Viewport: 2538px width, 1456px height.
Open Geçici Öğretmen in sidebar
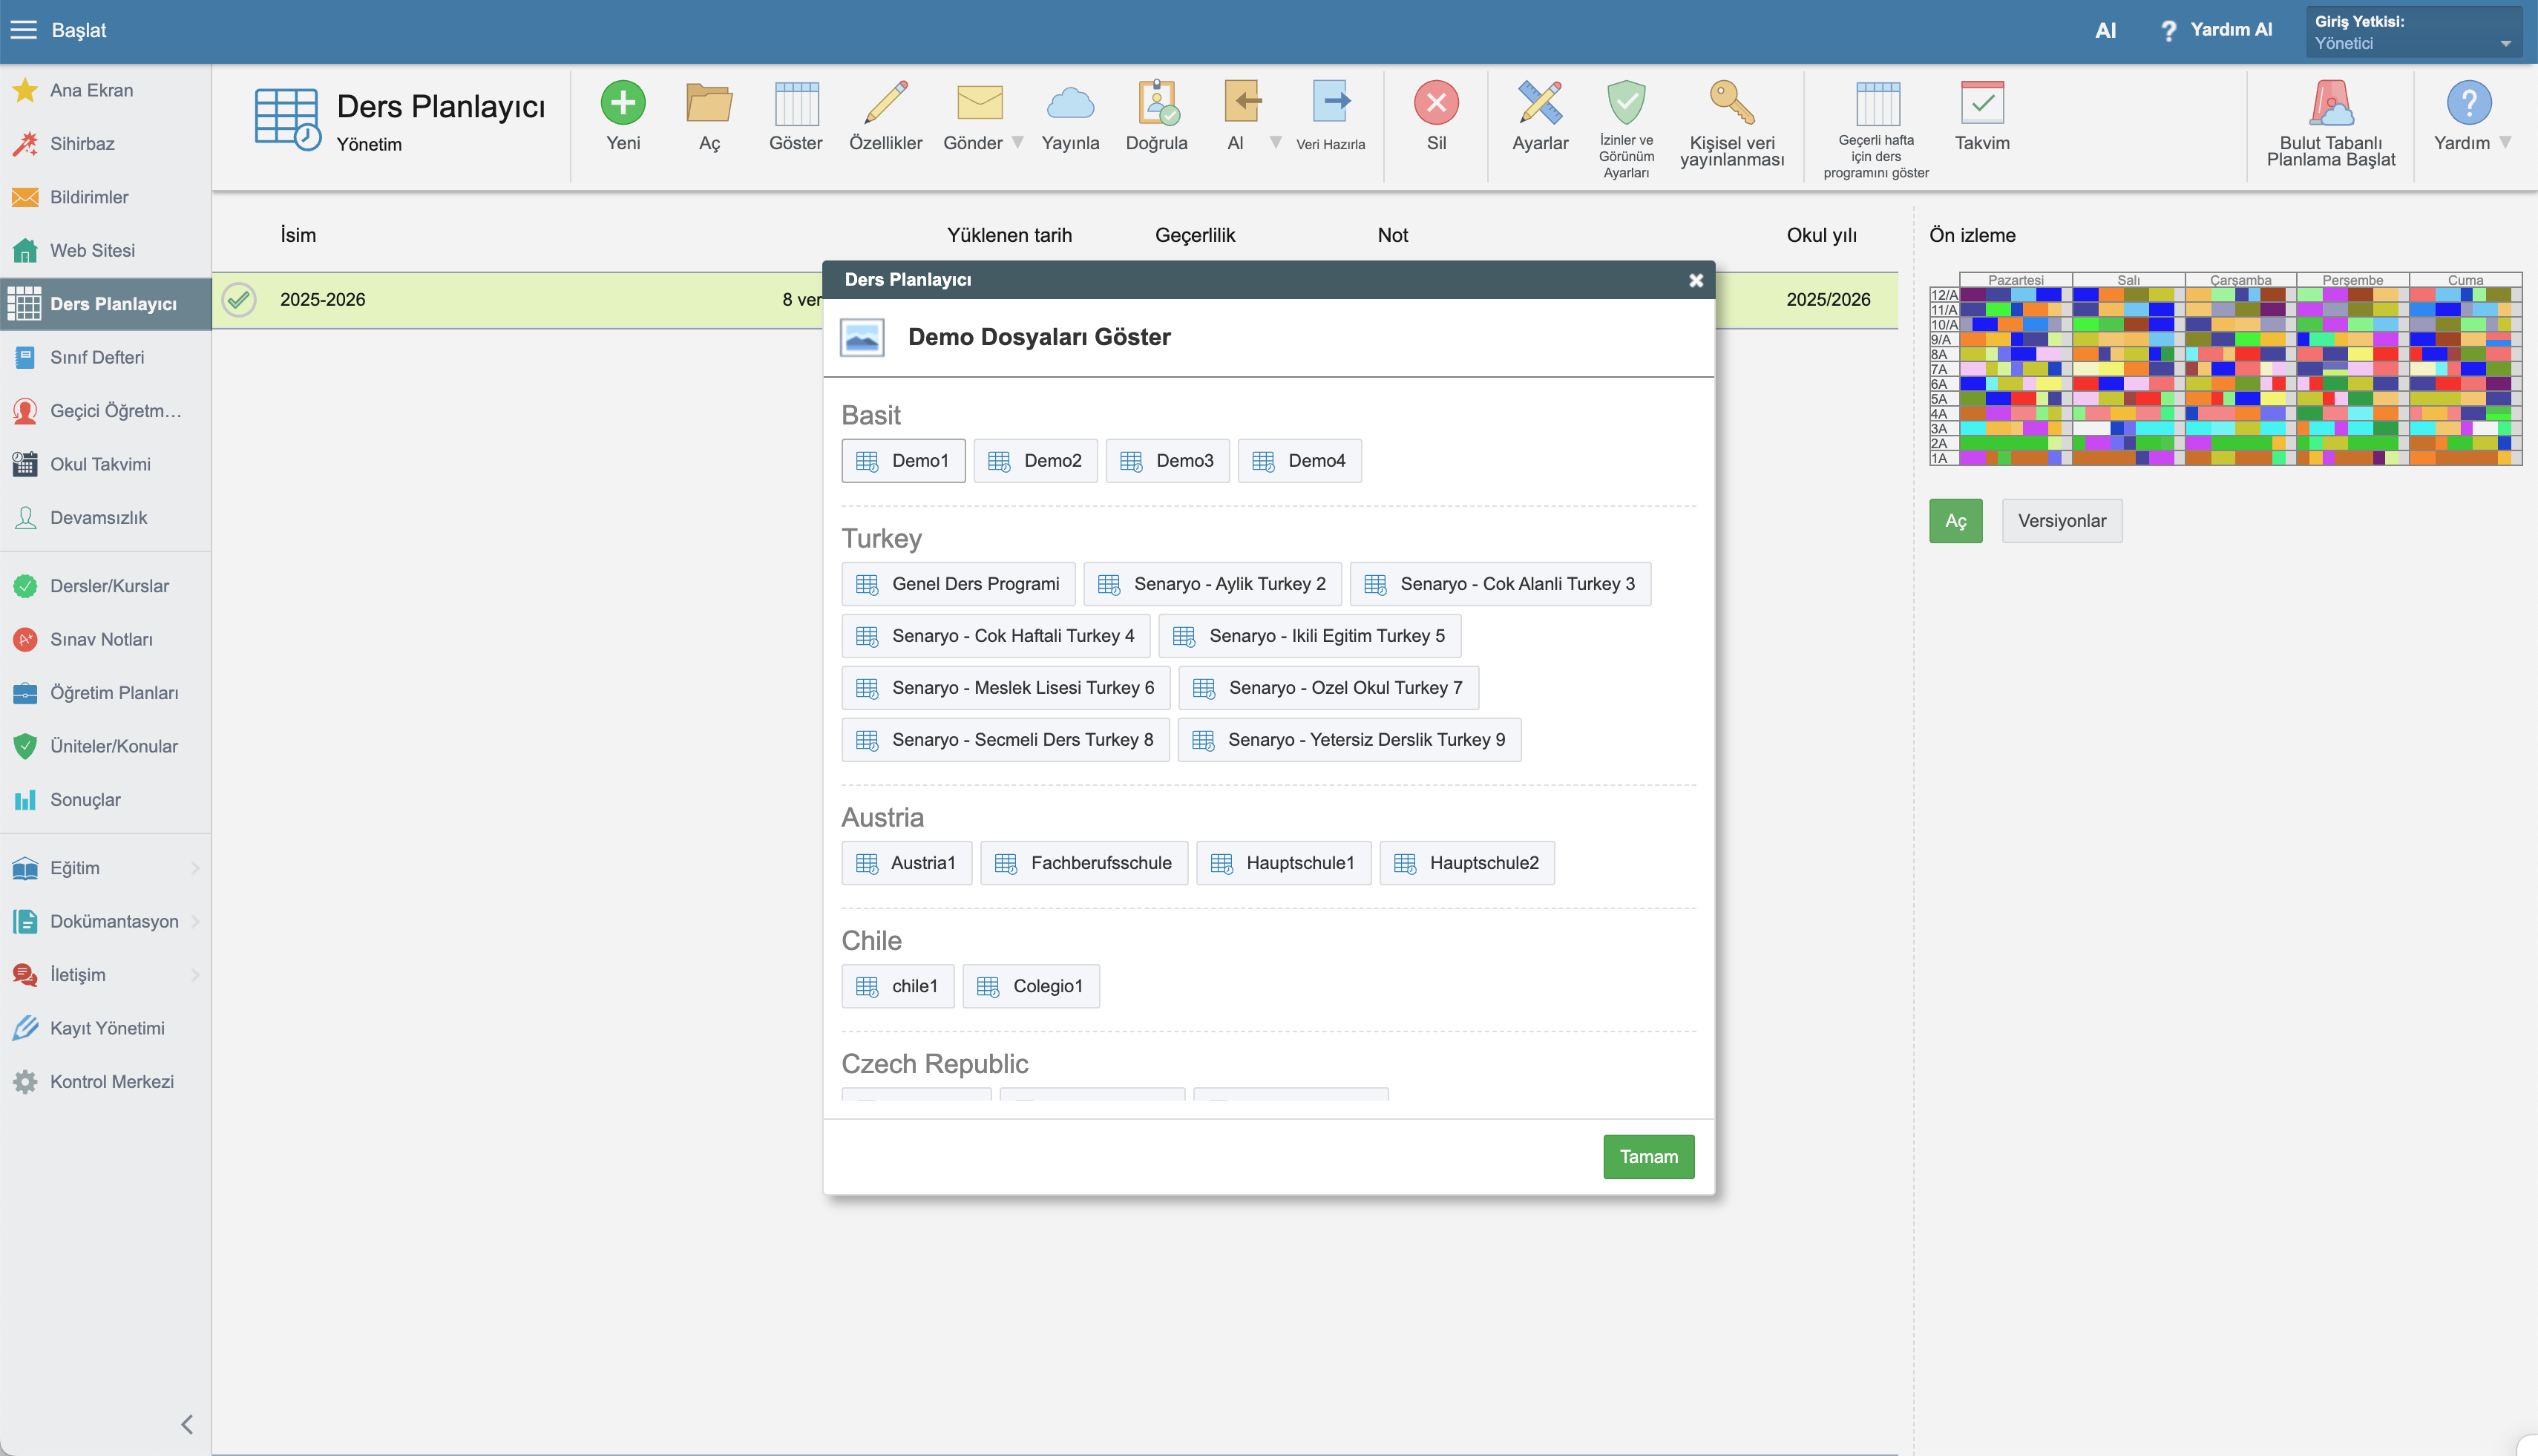click(106, 411)
